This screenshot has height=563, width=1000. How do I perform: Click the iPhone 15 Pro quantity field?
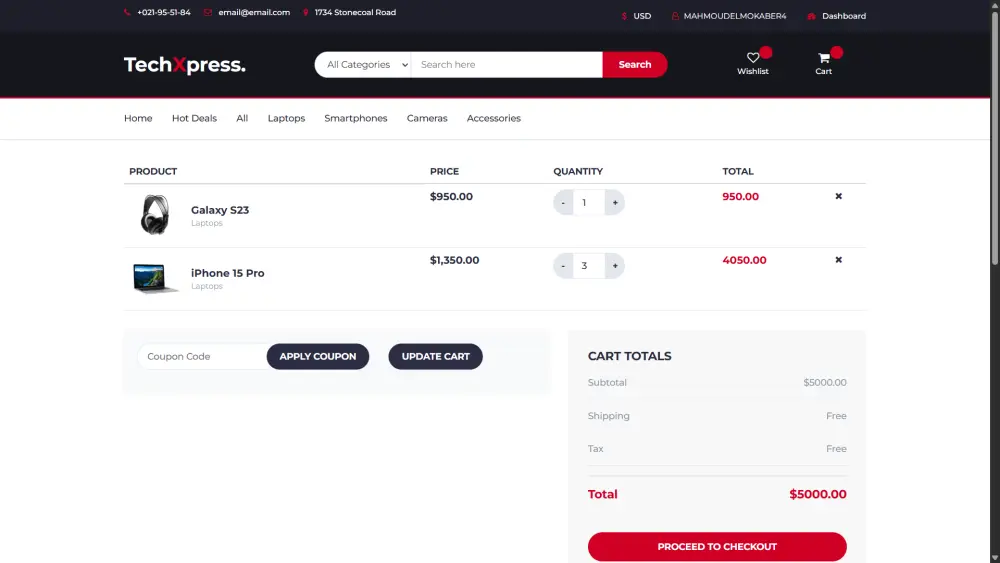point(589,266)
